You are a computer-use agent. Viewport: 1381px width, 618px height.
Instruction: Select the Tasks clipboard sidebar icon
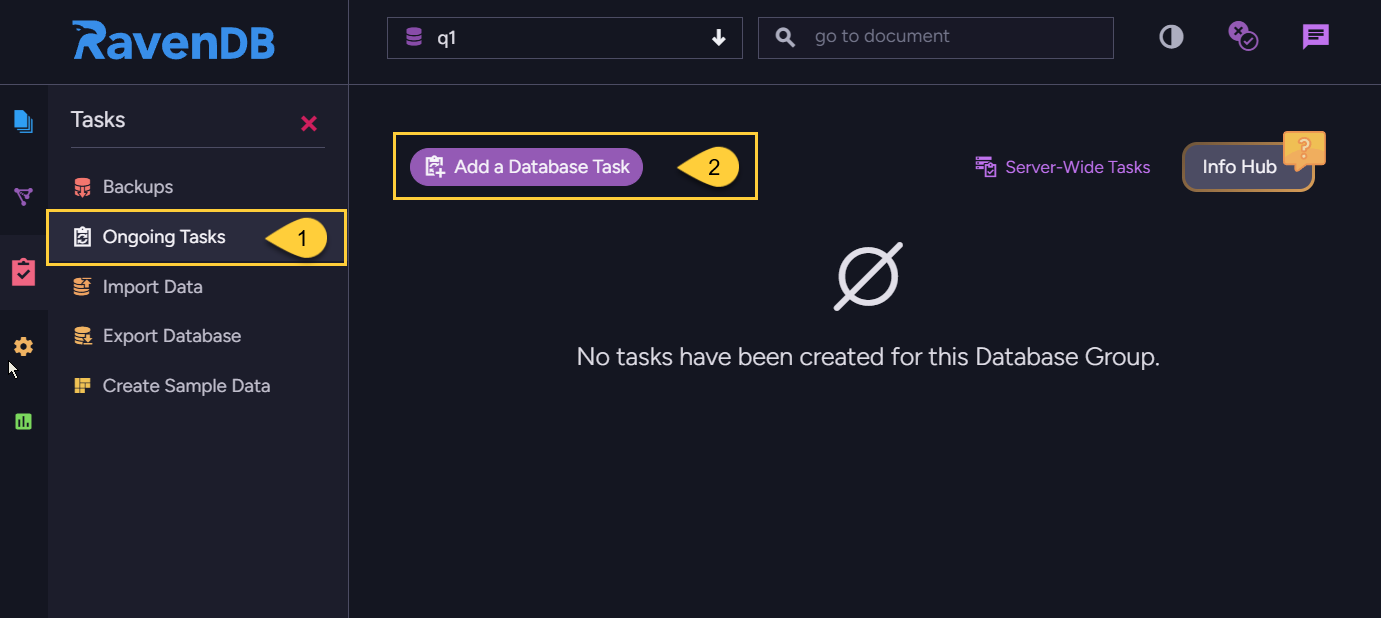pos(23,271)
